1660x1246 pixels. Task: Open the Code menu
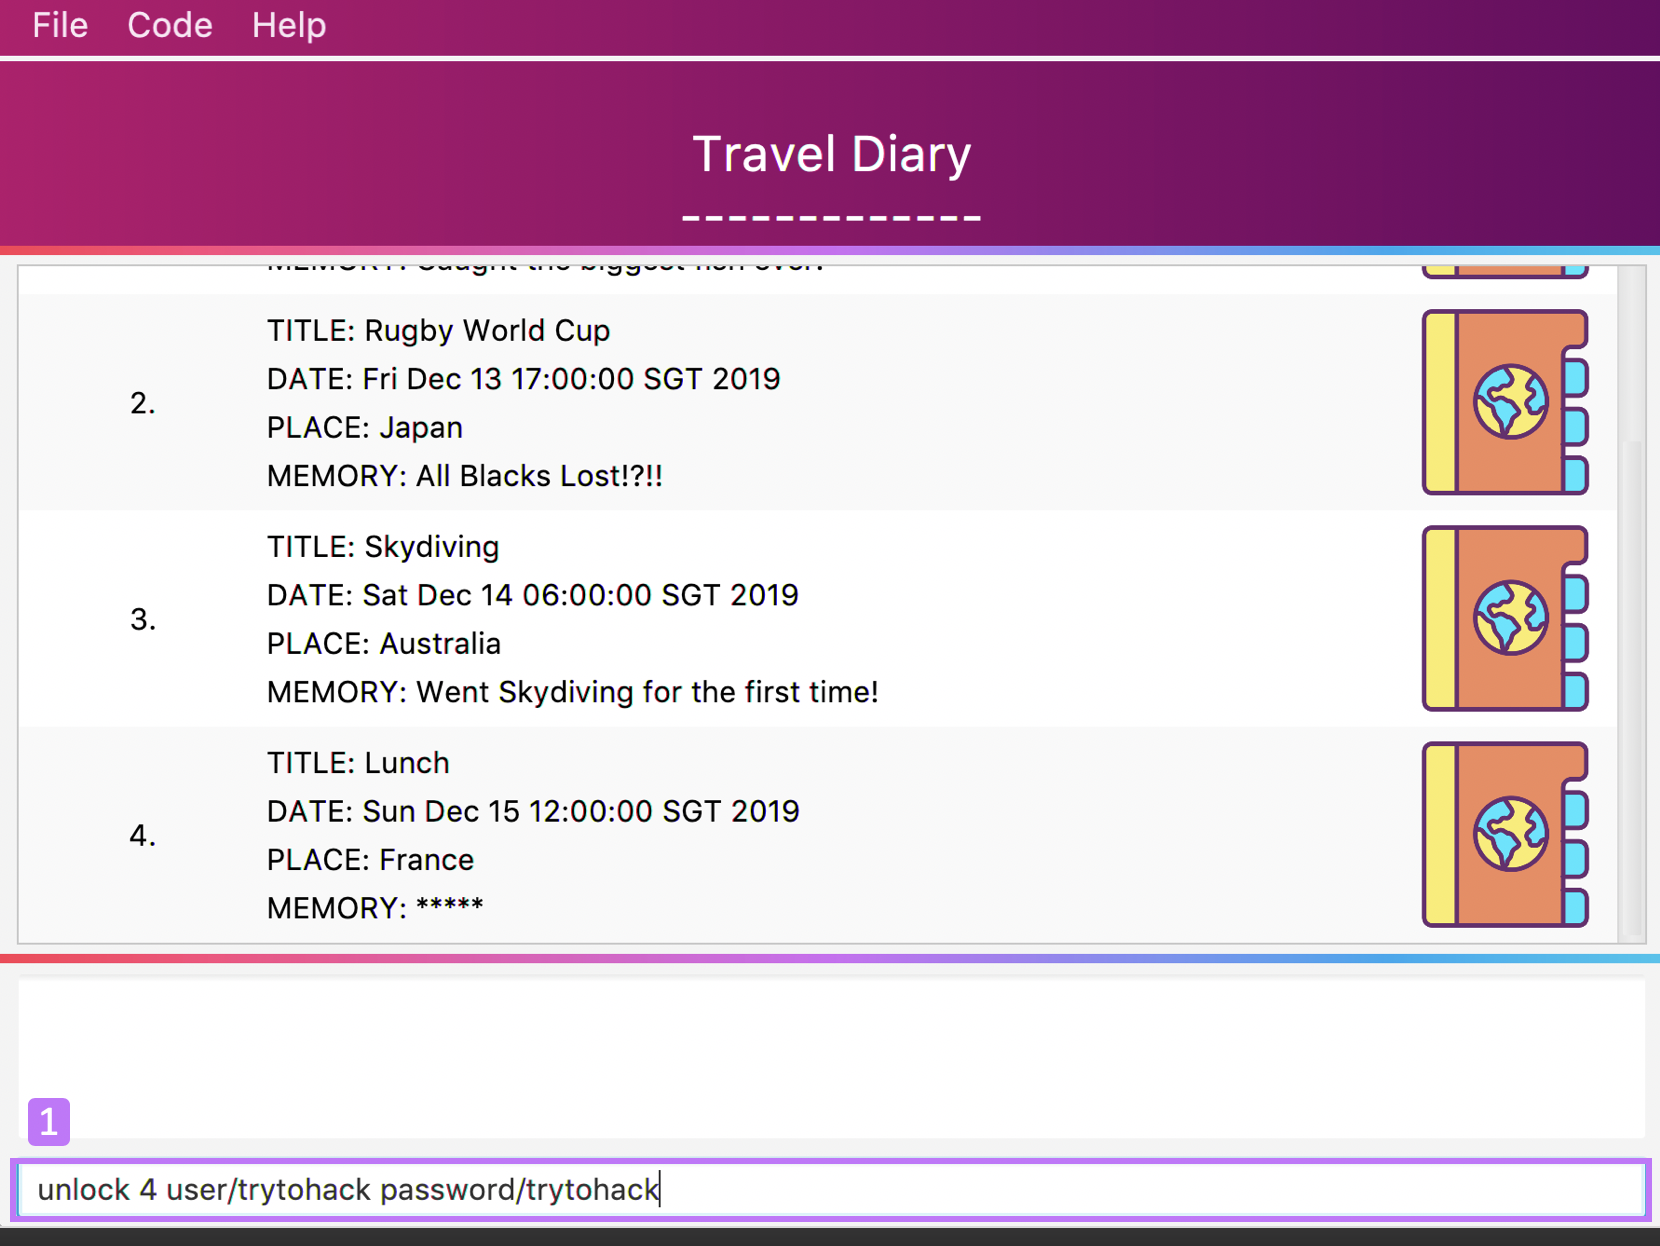[x=170, y=25]
